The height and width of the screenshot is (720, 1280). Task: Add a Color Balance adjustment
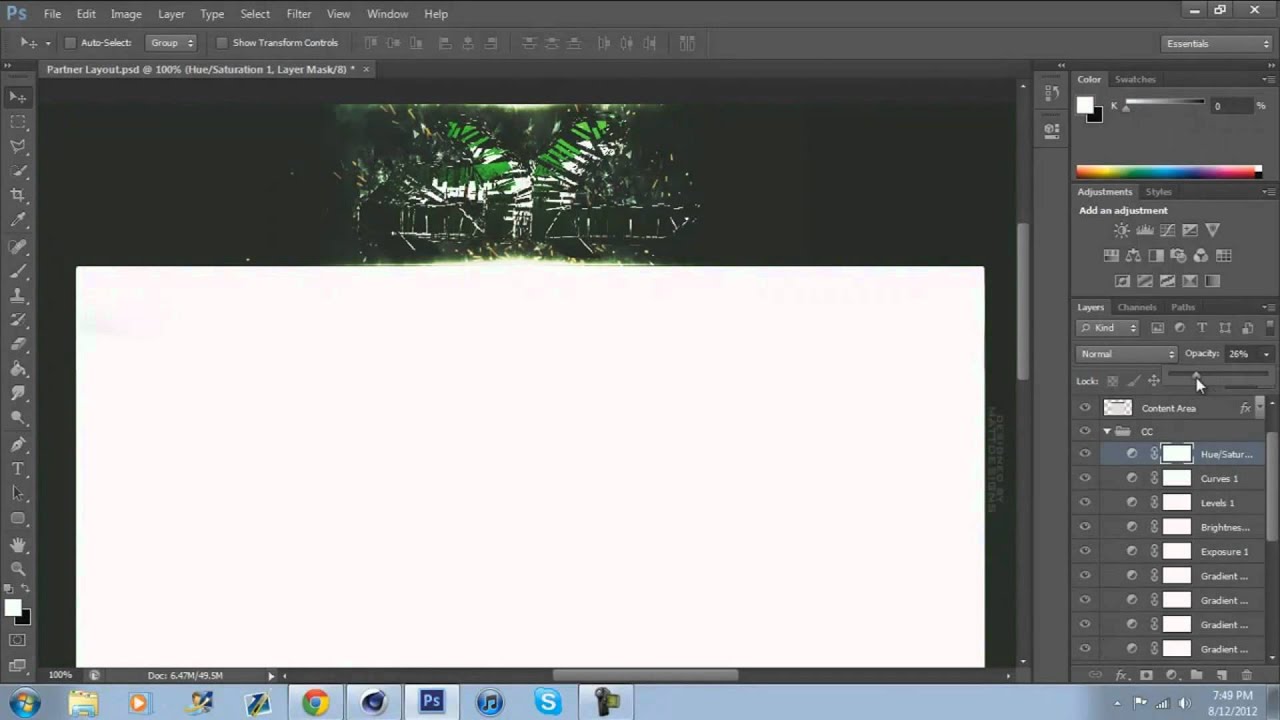coord(1133,256)
